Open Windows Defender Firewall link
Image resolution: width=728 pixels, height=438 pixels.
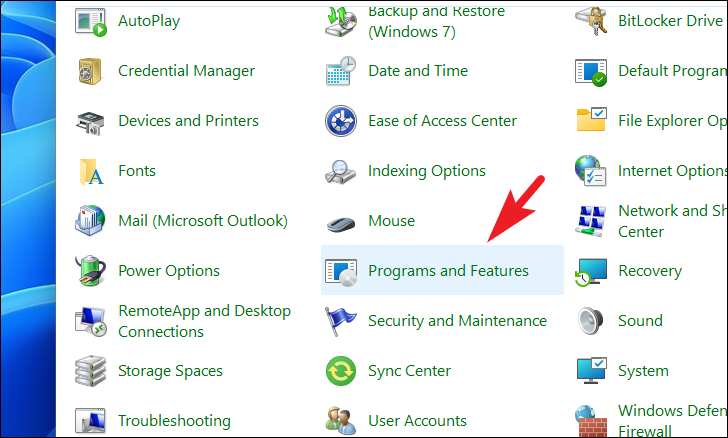[x=673, y=421]
